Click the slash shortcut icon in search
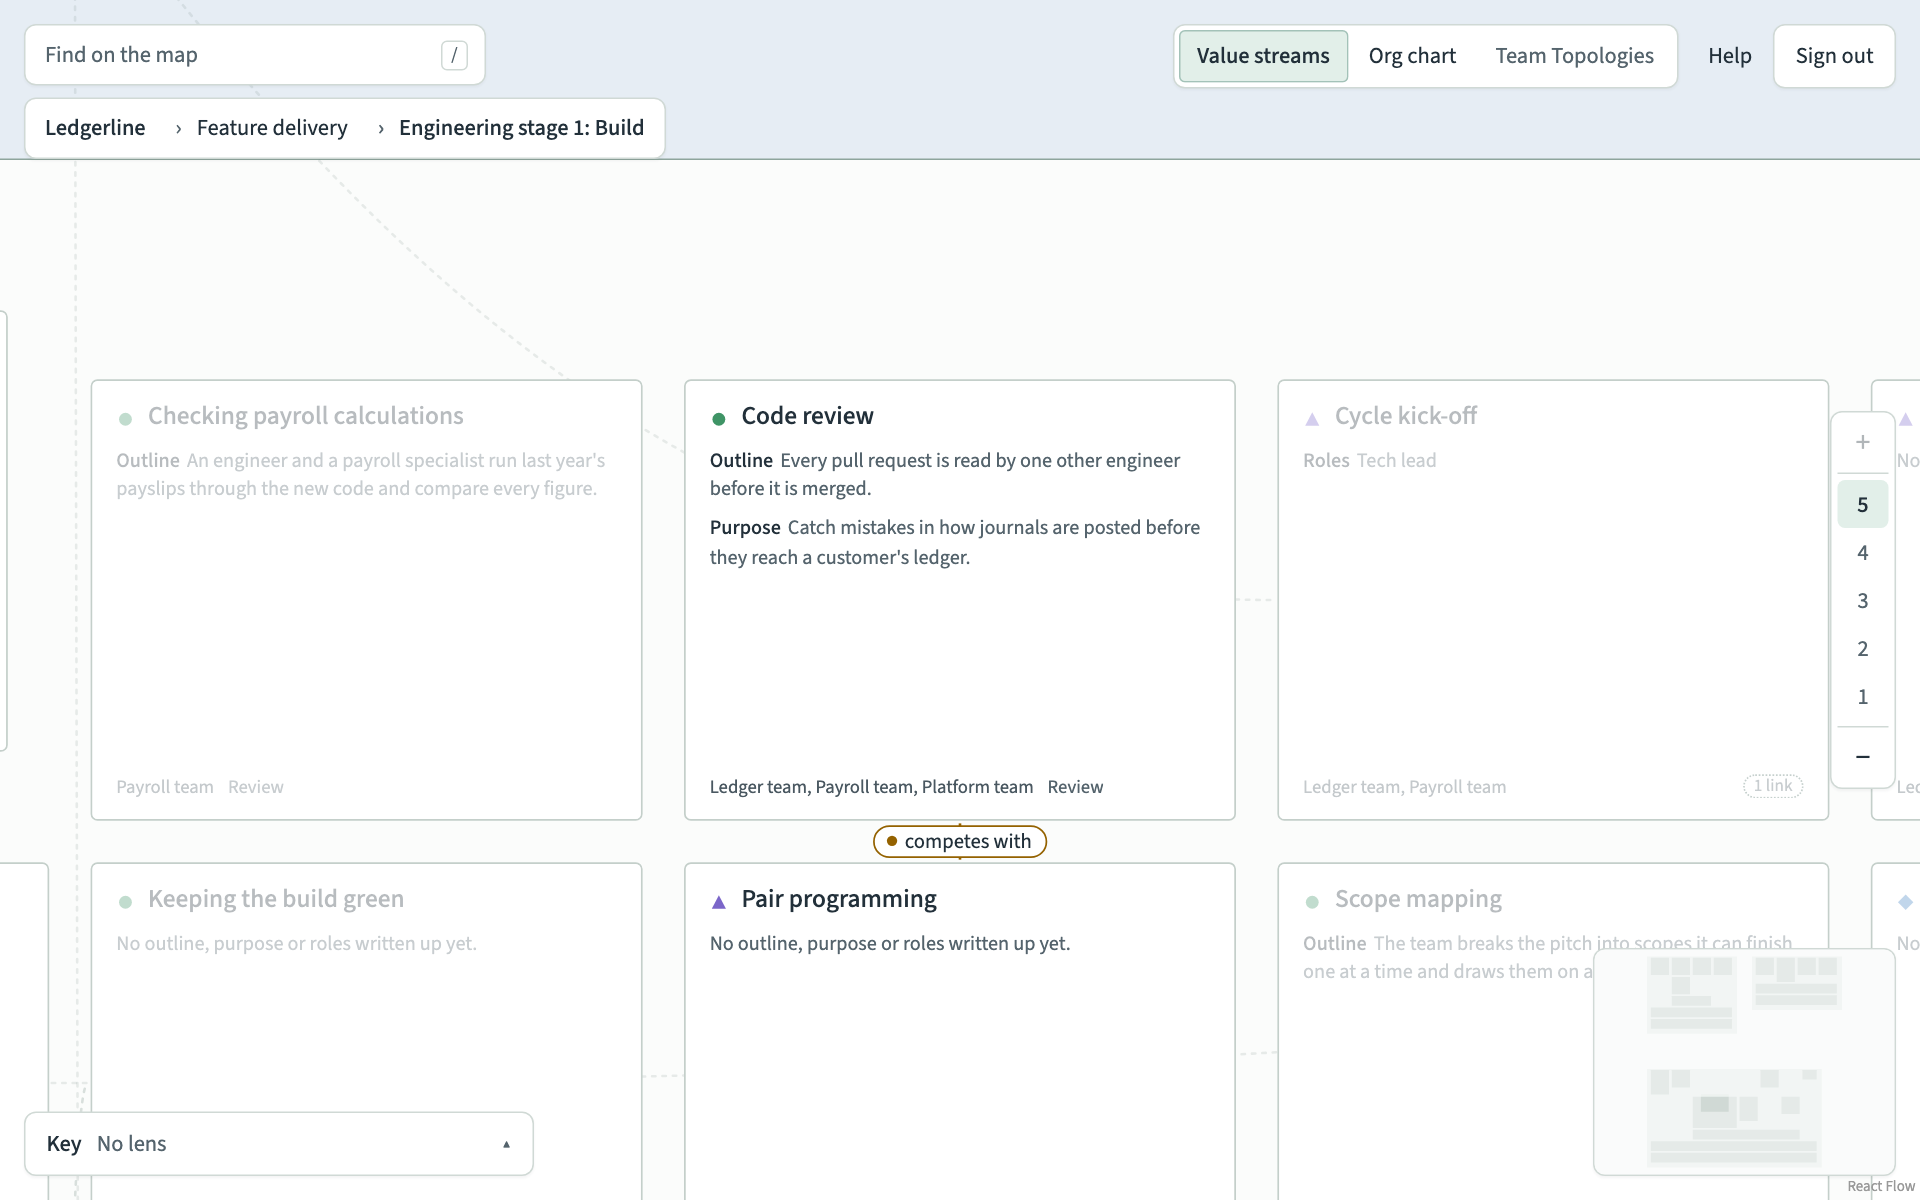Screen dimensions: 1920x1200 tap(454, 55)
